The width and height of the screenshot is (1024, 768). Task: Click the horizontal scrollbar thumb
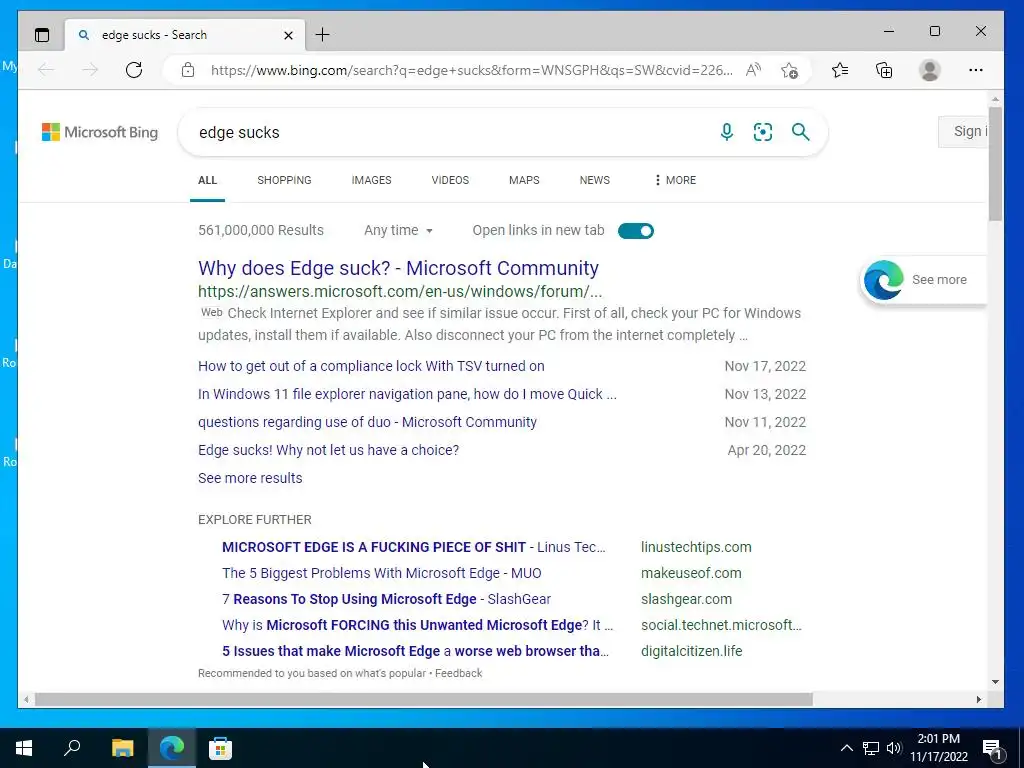[x=424, y=699]
